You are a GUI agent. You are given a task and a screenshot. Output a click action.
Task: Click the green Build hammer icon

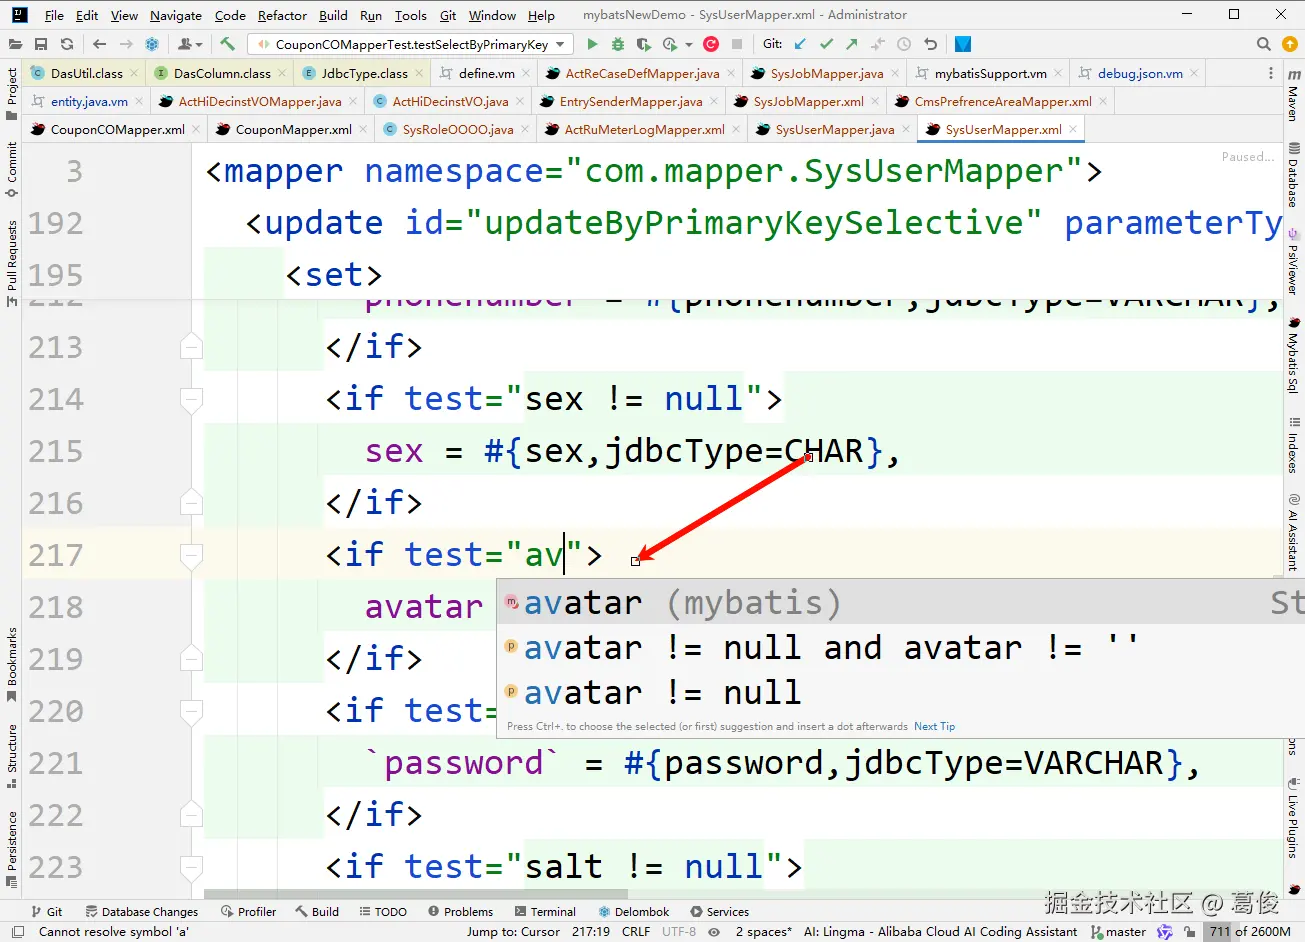tap(227, 44)
